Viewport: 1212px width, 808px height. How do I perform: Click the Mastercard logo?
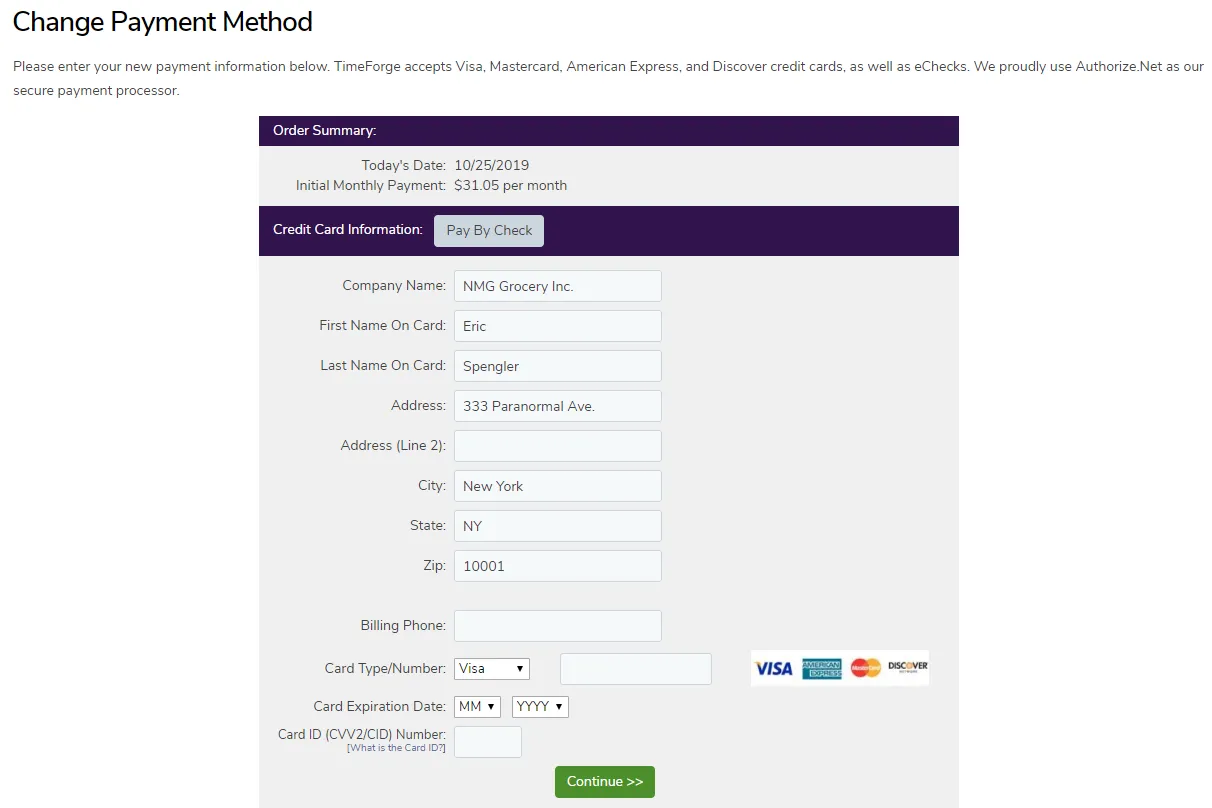(865, 668)
